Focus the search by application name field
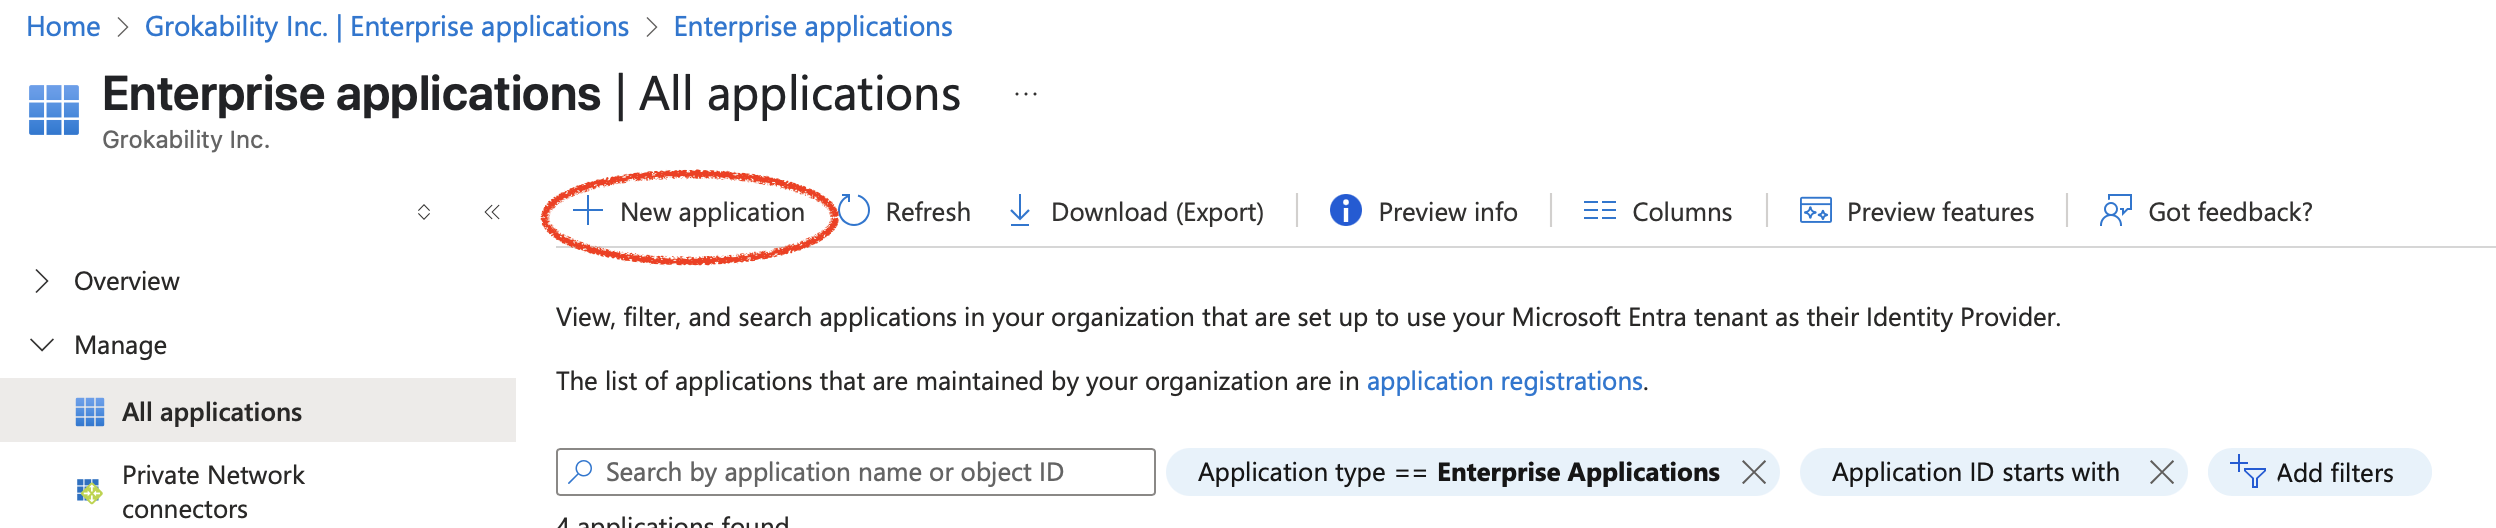 (855, 472)
